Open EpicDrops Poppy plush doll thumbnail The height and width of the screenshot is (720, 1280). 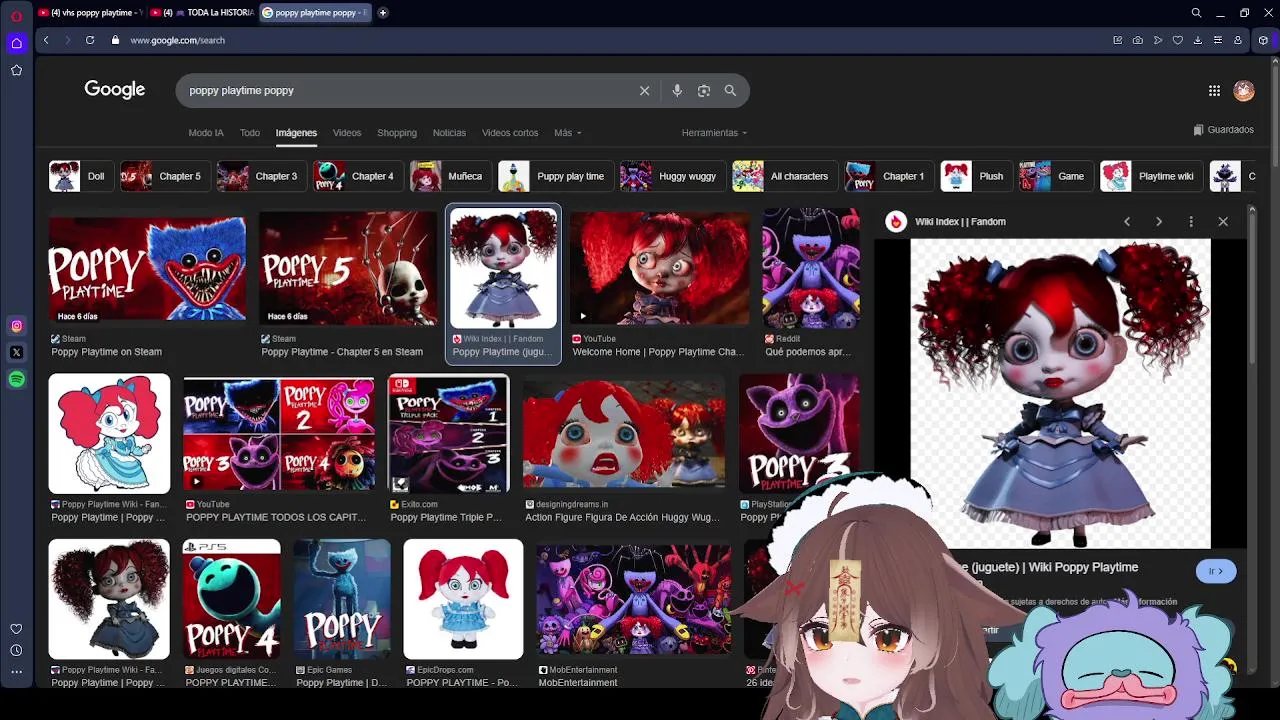(x=463, y=599)
